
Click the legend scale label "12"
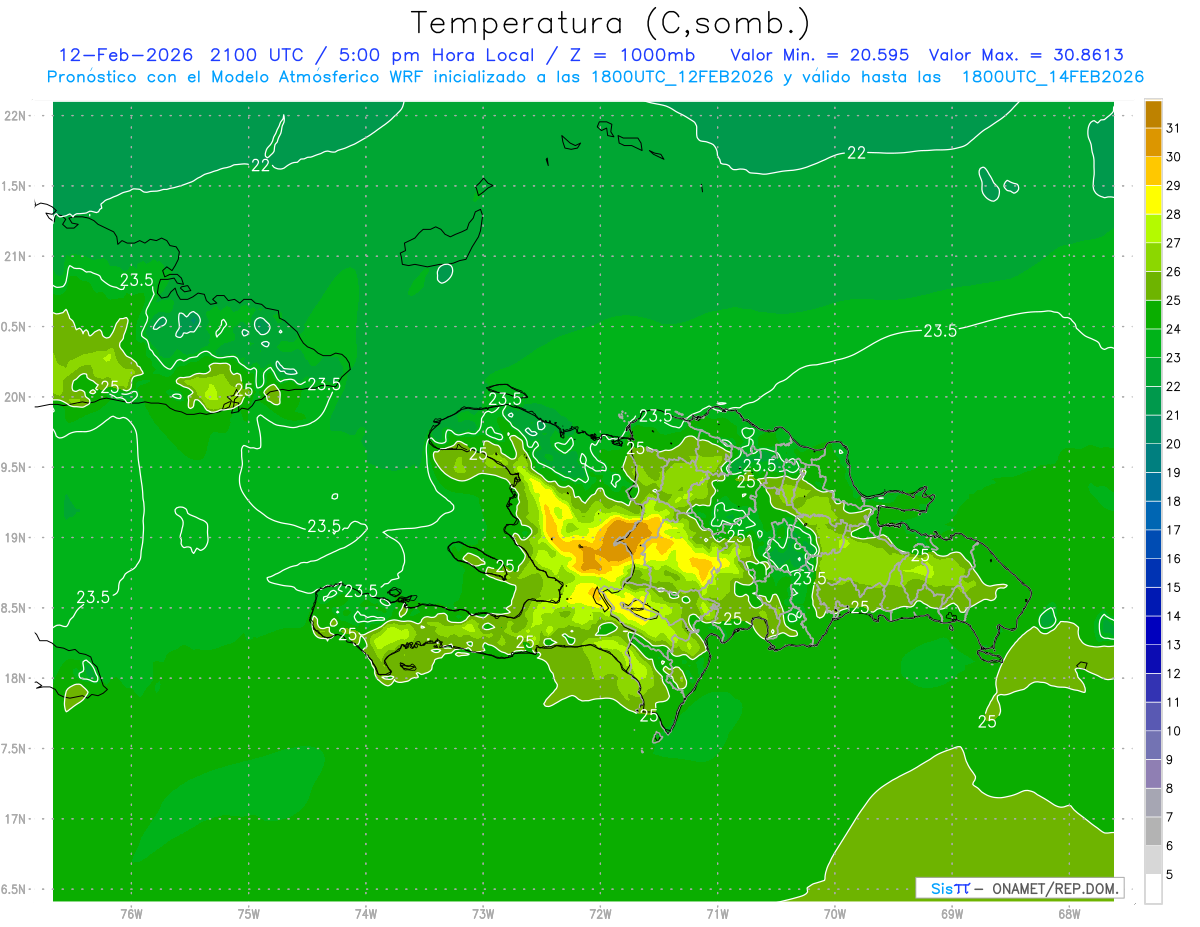1174,674
